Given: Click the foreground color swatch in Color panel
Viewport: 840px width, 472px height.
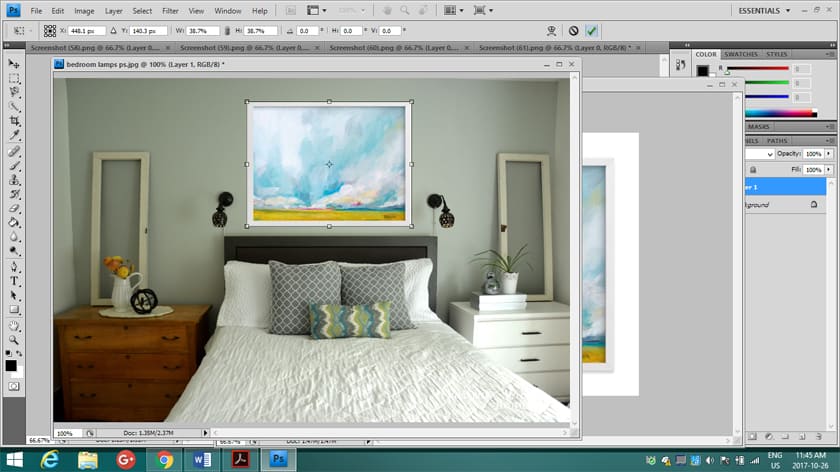Looking at the screenshot, I should (702, 70).
